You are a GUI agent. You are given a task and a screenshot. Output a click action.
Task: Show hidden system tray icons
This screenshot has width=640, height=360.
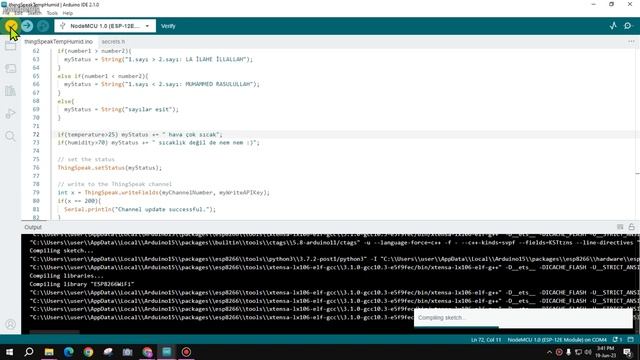coord(549,352)
